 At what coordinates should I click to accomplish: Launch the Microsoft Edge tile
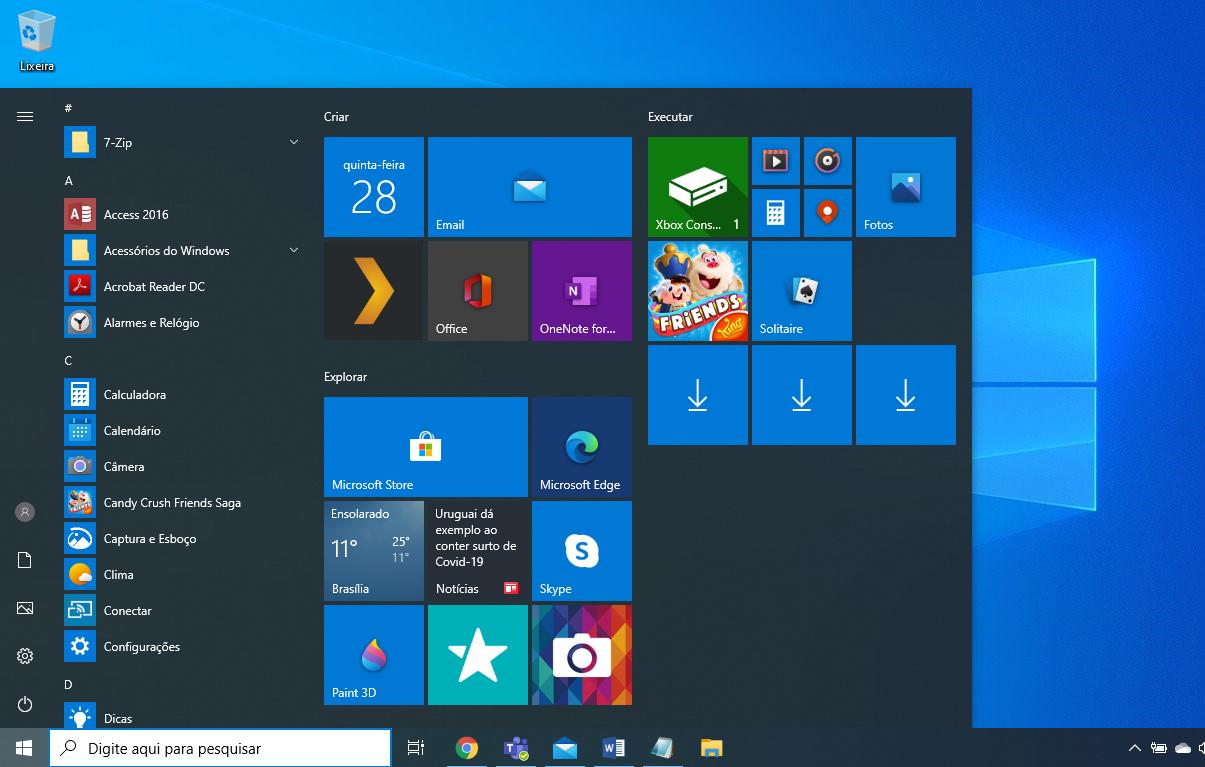pos(582,447)
